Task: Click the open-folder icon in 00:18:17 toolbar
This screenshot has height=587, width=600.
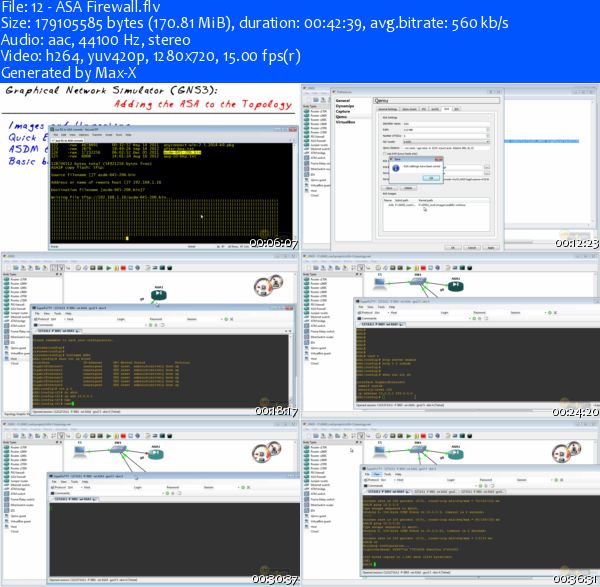Action: [x=16, y=268]
